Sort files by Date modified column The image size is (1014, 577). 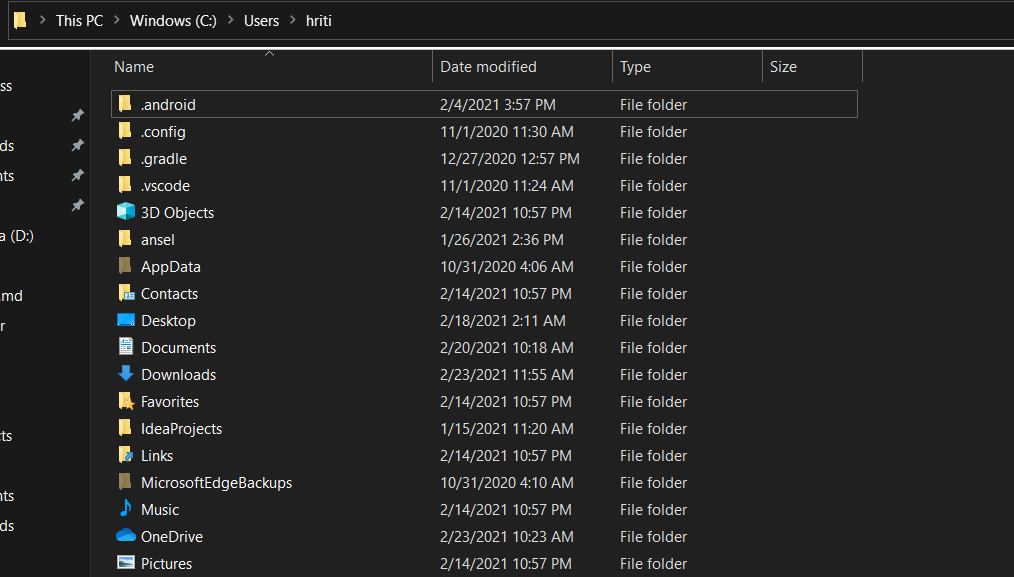pos(488,67)
